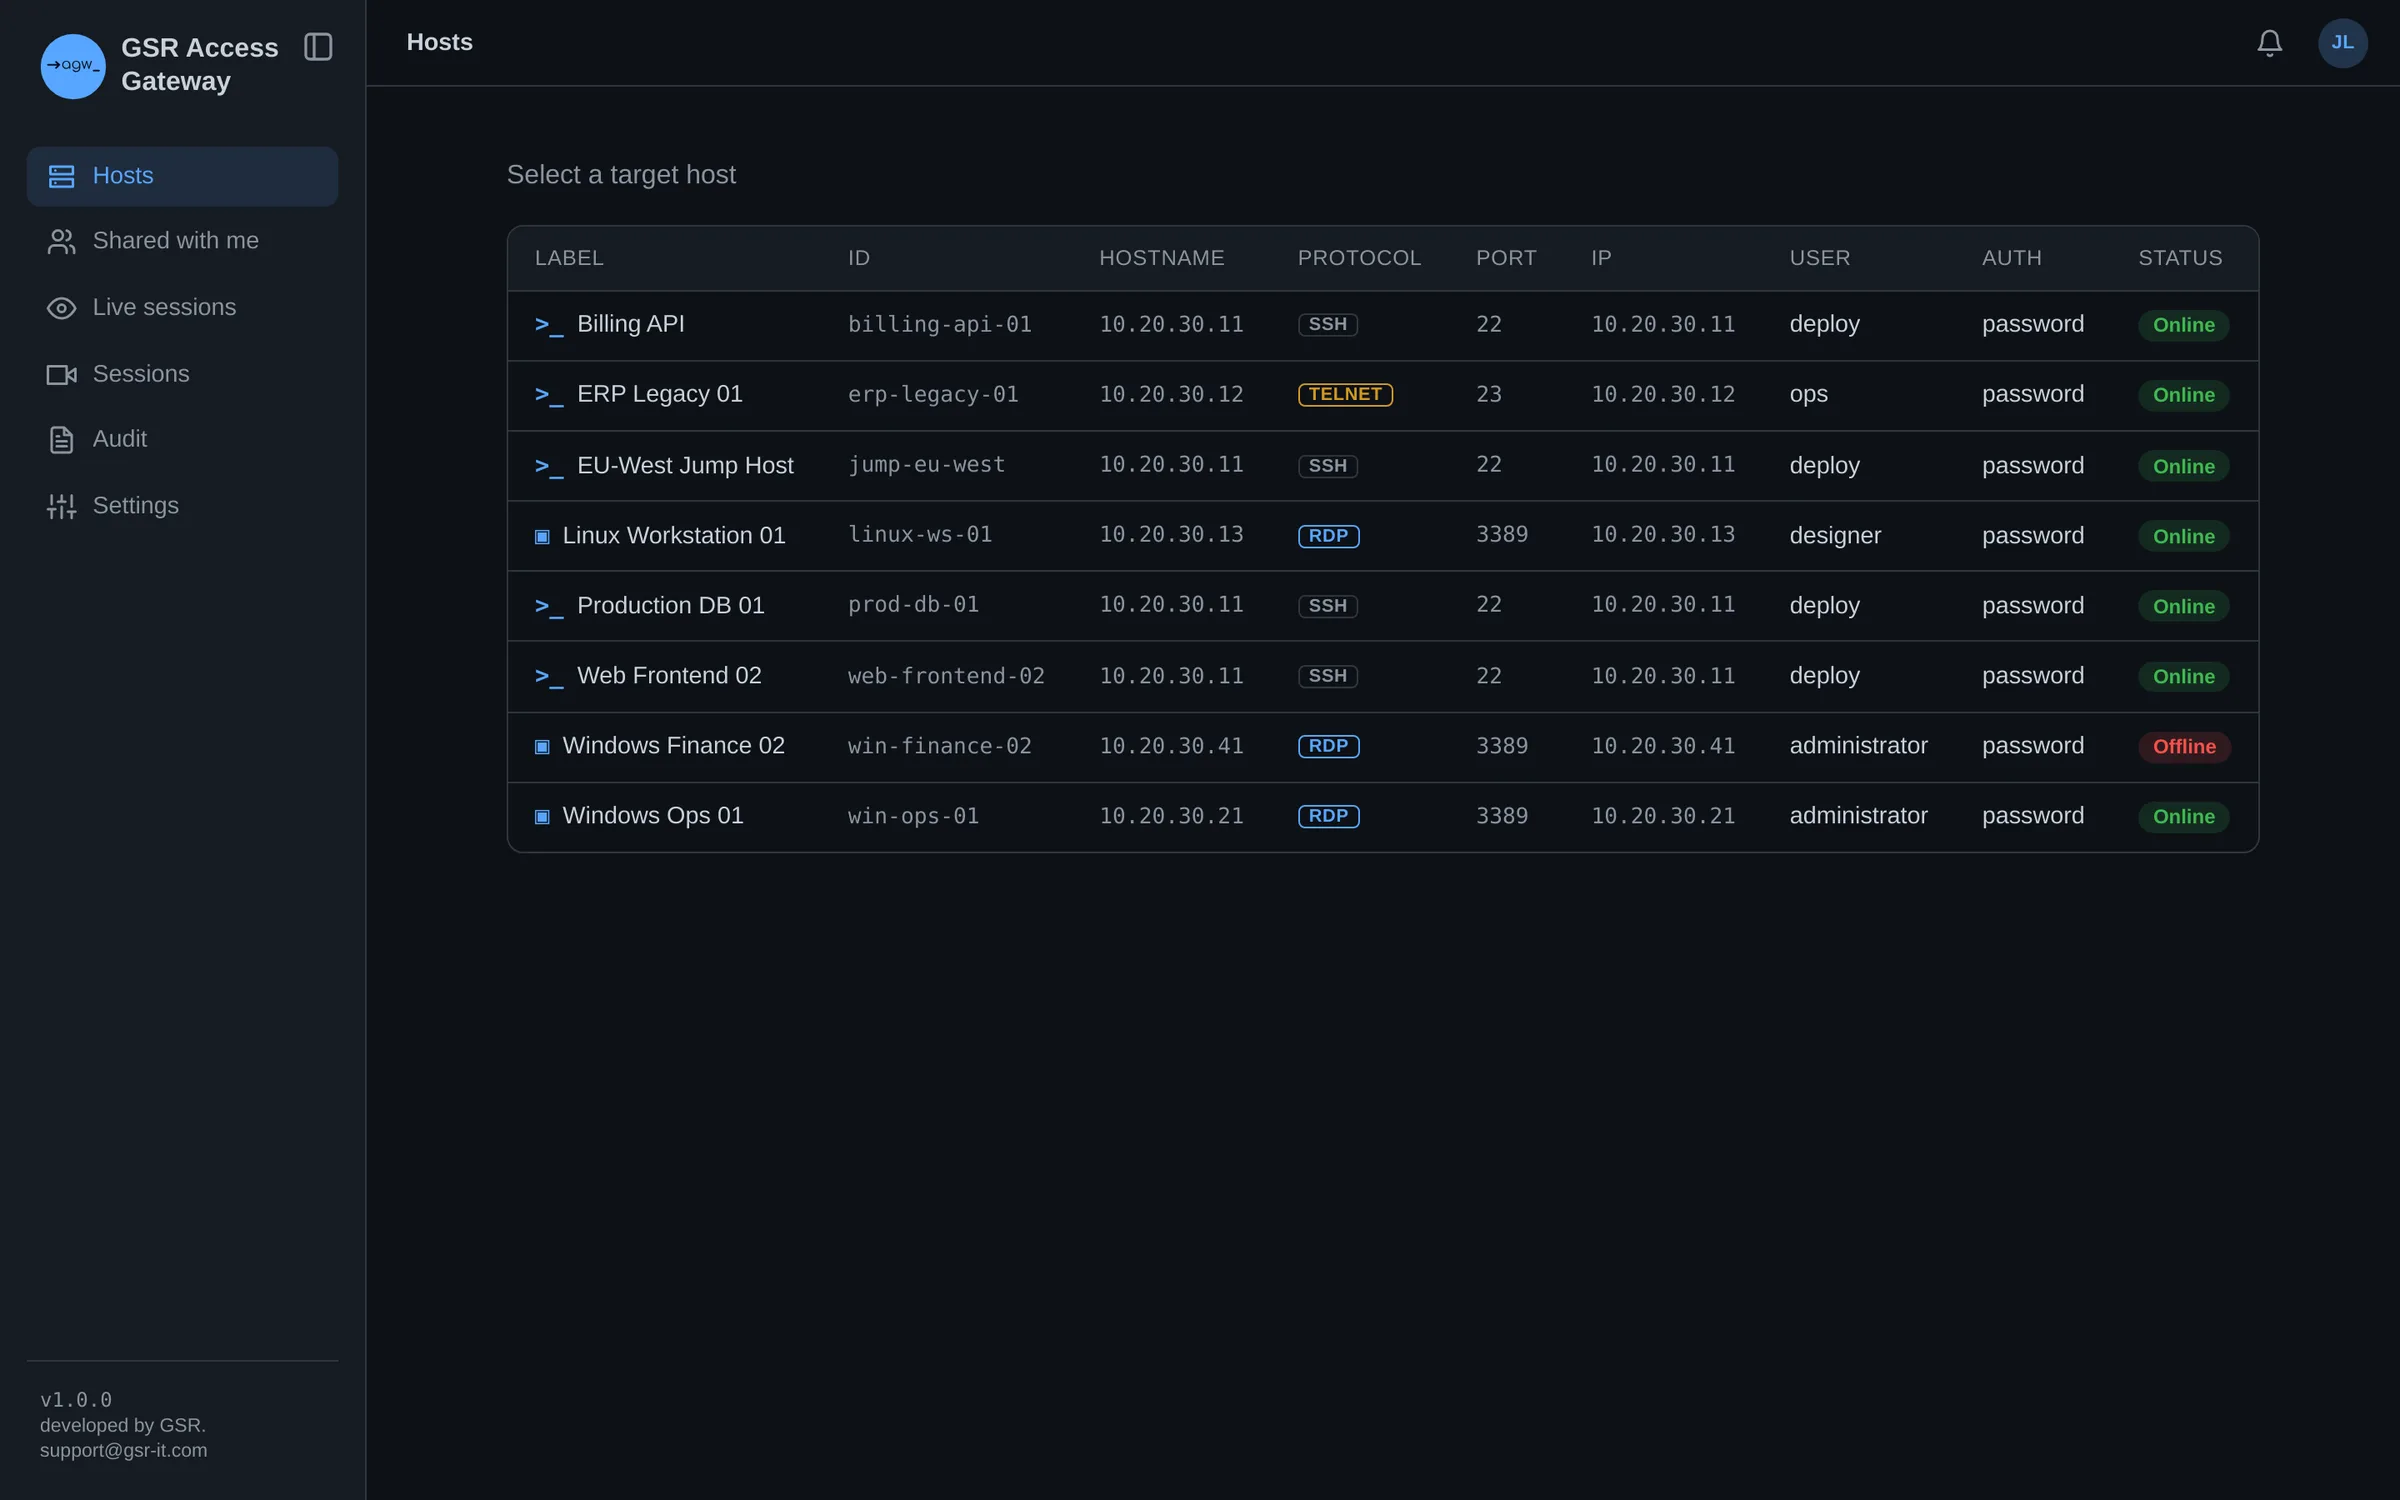This screenshot has width=2400, height=1500.
Task: Click the Offline status badge
Action: 2183,747
